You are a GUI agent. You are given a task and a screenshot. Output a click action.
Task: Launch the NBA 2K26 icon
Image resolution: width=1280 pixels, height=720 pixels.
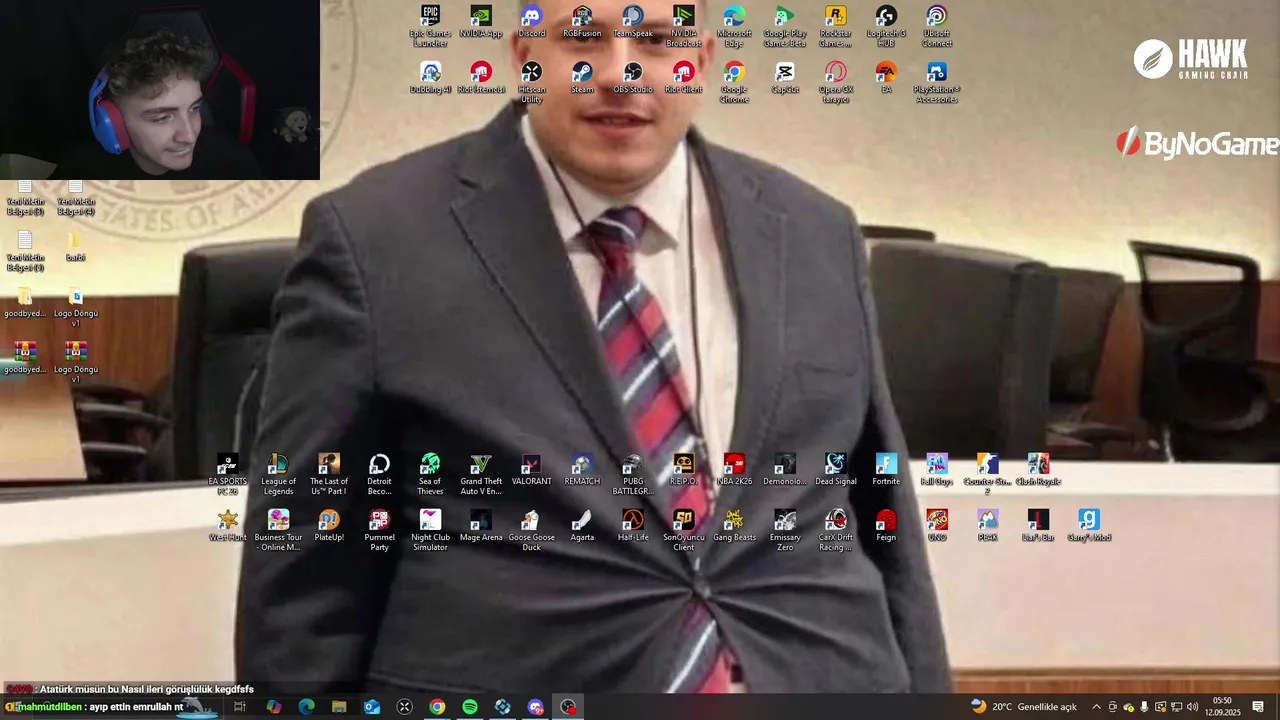[x=734, y=470]
